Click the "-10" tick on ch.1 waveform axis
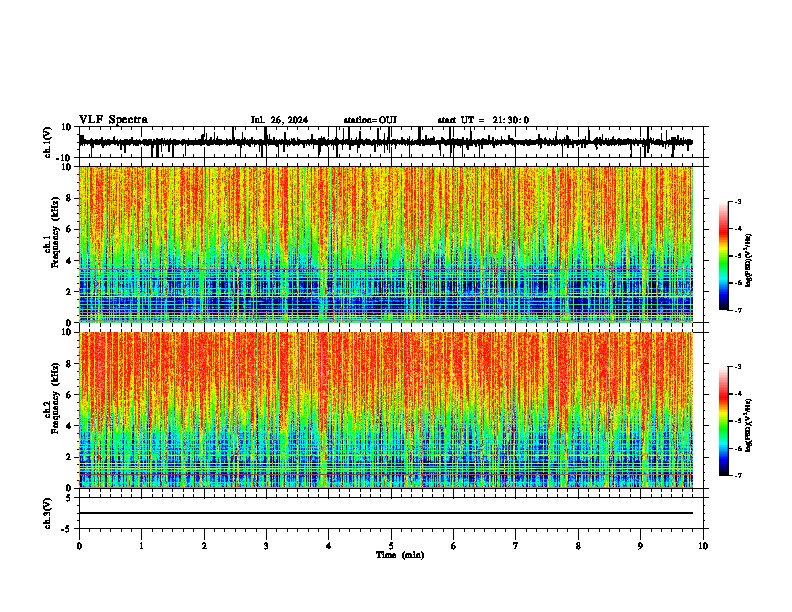The height and width of the screenshot is (612, 792). pos(64,158)
